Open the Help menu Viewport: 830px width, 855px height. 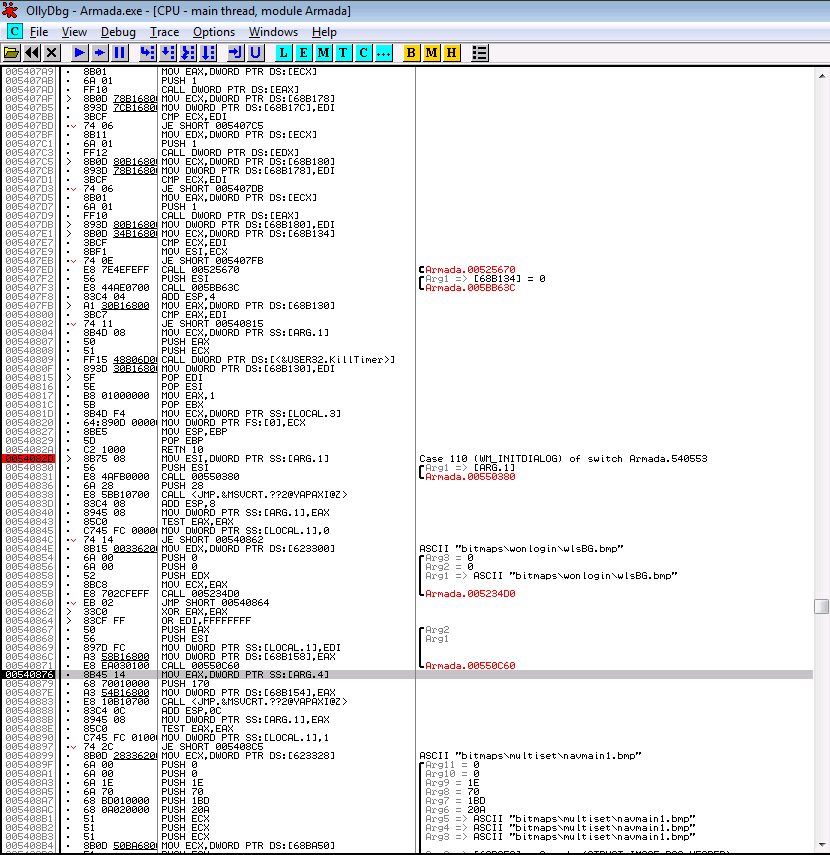[x=324, y=32]
